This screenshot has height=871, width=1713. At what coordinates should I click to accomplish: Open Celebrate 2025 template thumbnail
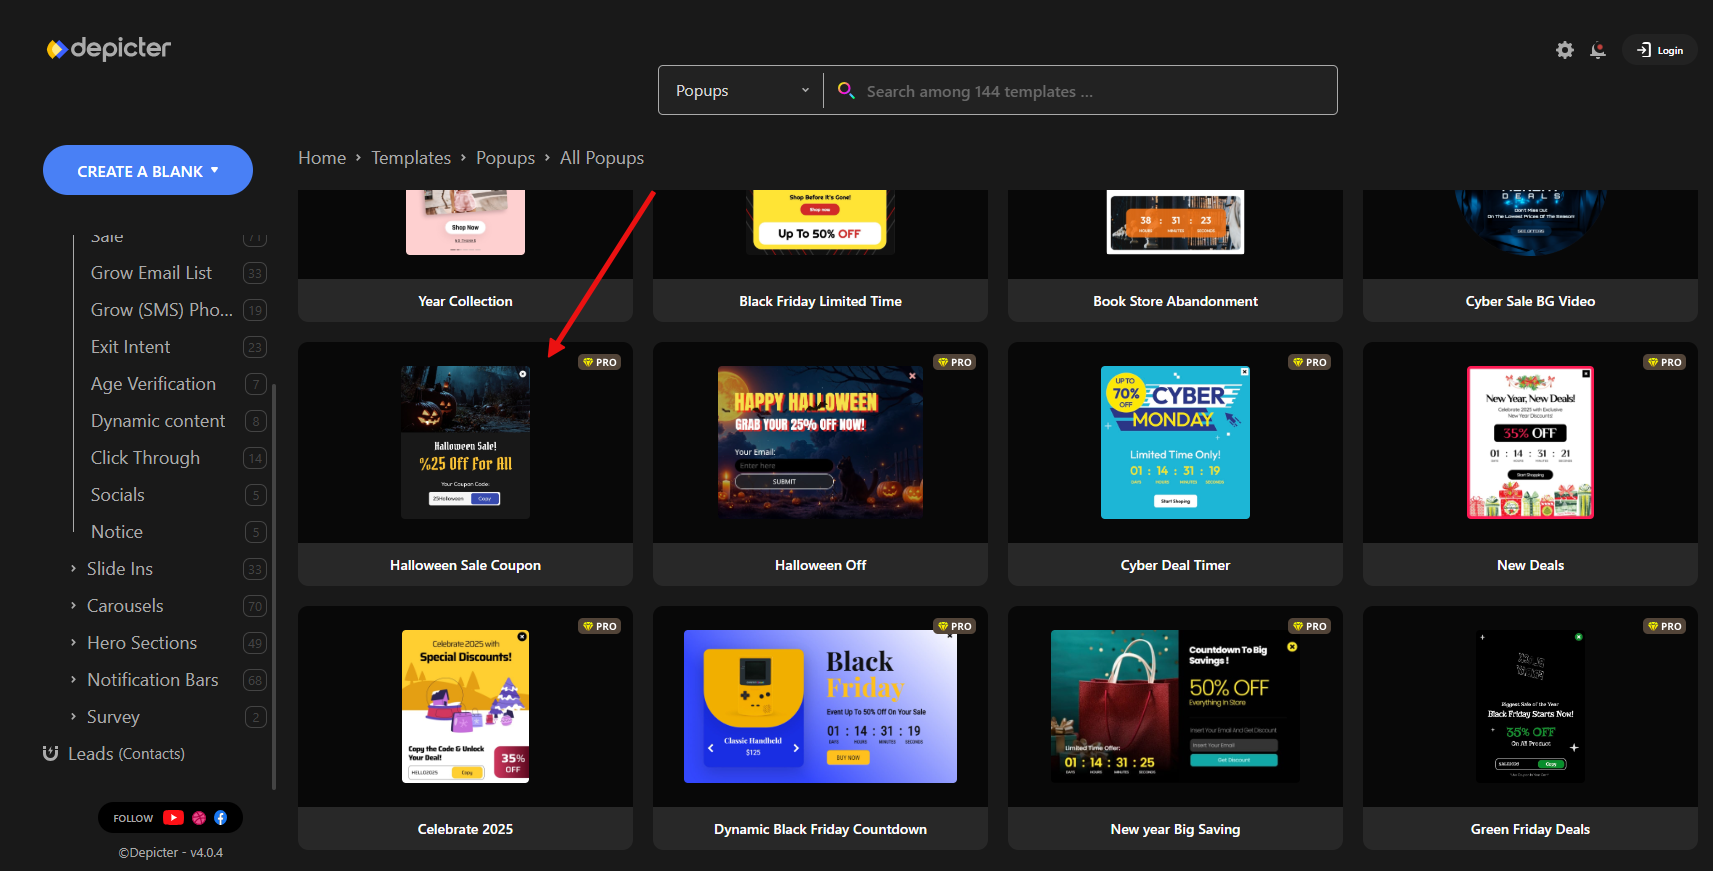coord(465,706)
